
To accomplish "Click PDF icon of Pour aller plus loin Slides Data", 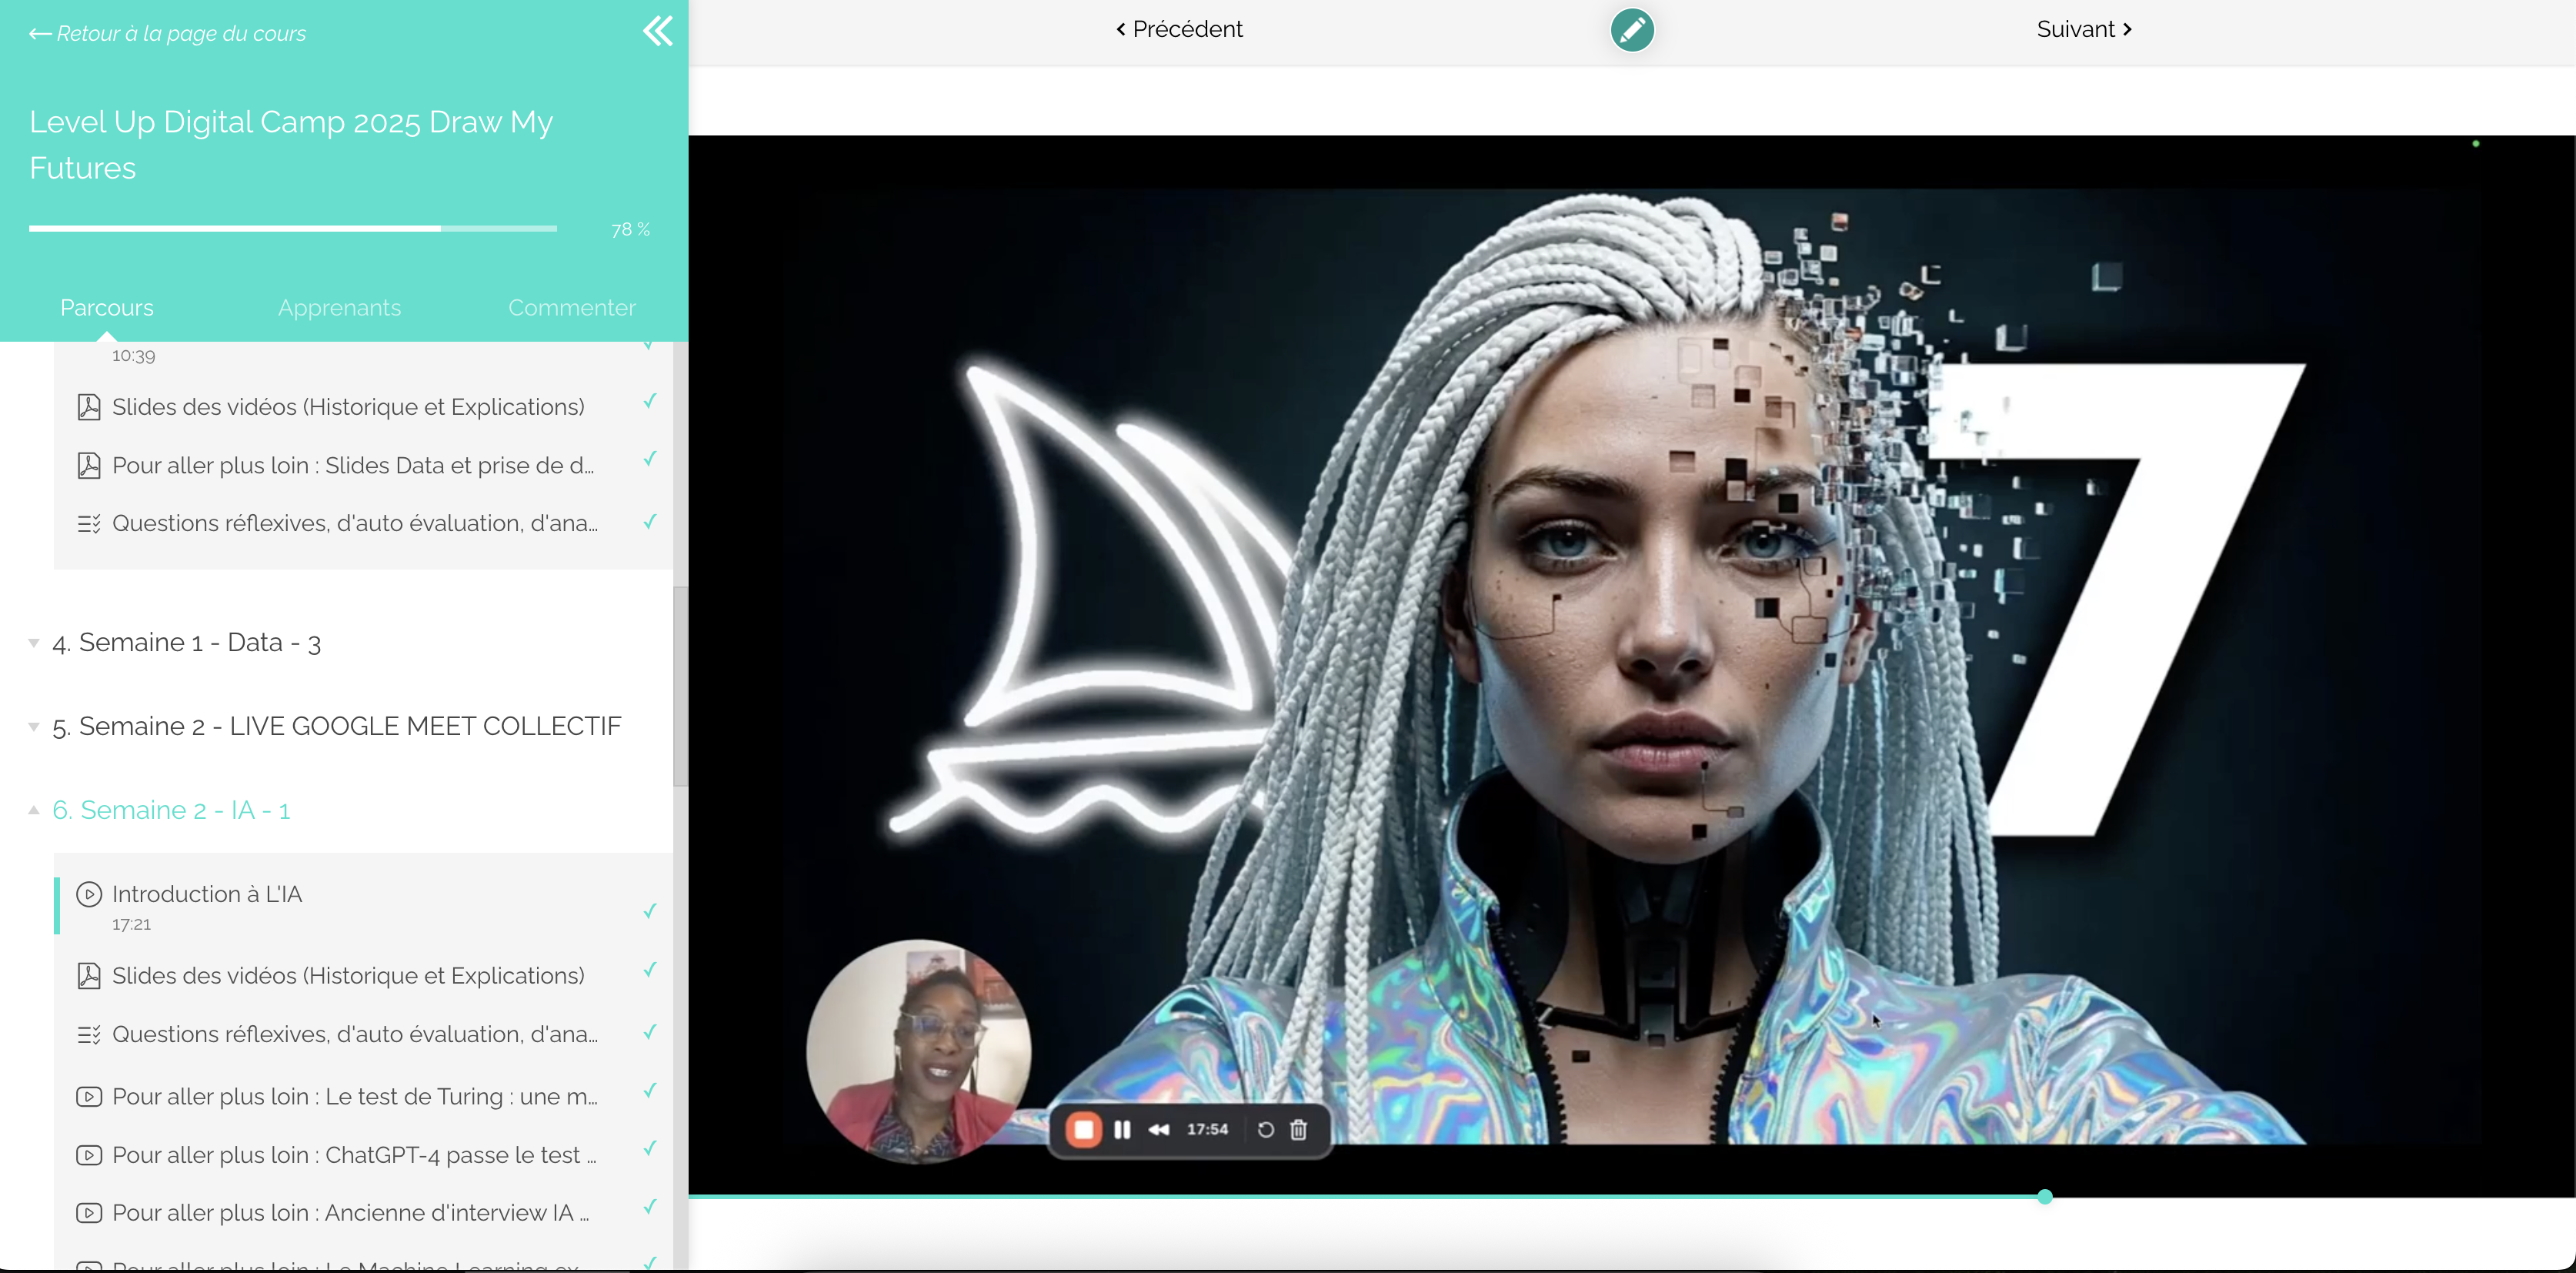I will click(x=89, y=465).
